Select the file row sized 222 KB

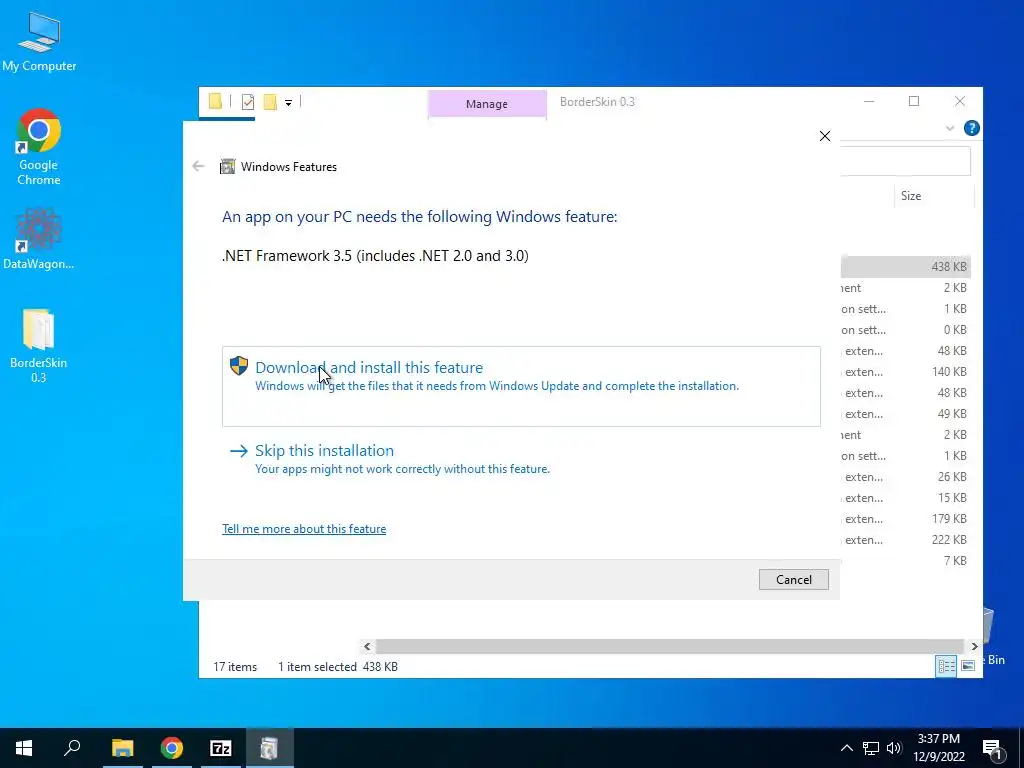[x=906, y=539]
